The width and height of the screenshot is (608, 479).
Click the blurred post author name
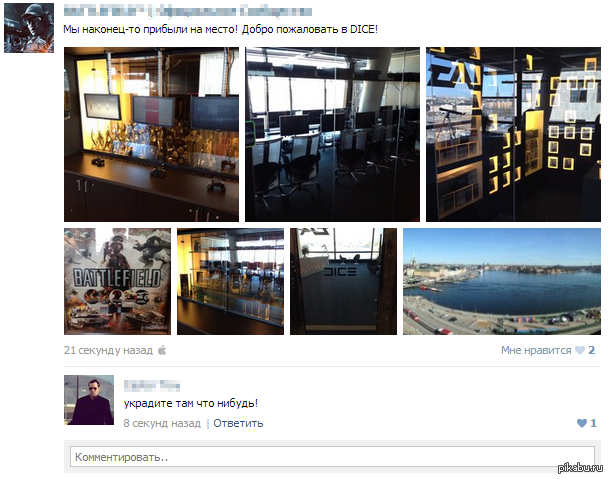coord(188,11)
